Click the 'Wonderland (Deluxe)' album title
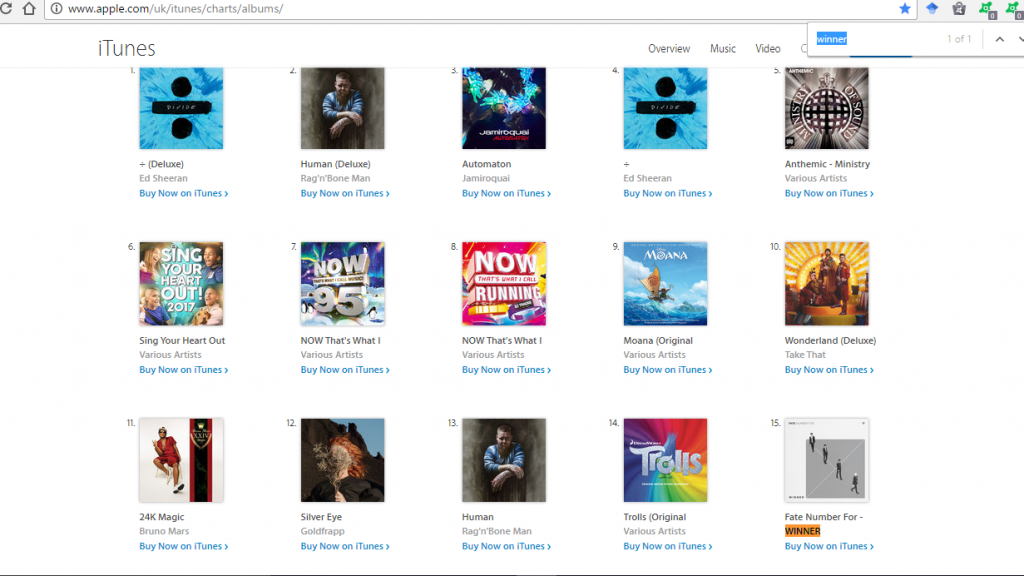The height and width of the screenshot is (576, 1024). [x=830, y=340]
